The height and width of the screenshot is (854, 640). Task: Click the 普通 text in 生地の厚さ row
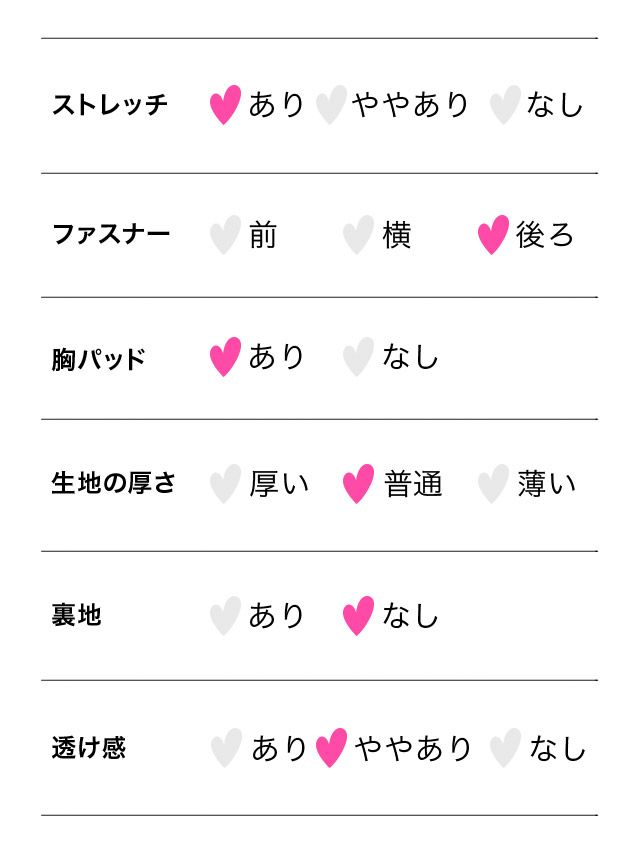(x=413, y=484)
